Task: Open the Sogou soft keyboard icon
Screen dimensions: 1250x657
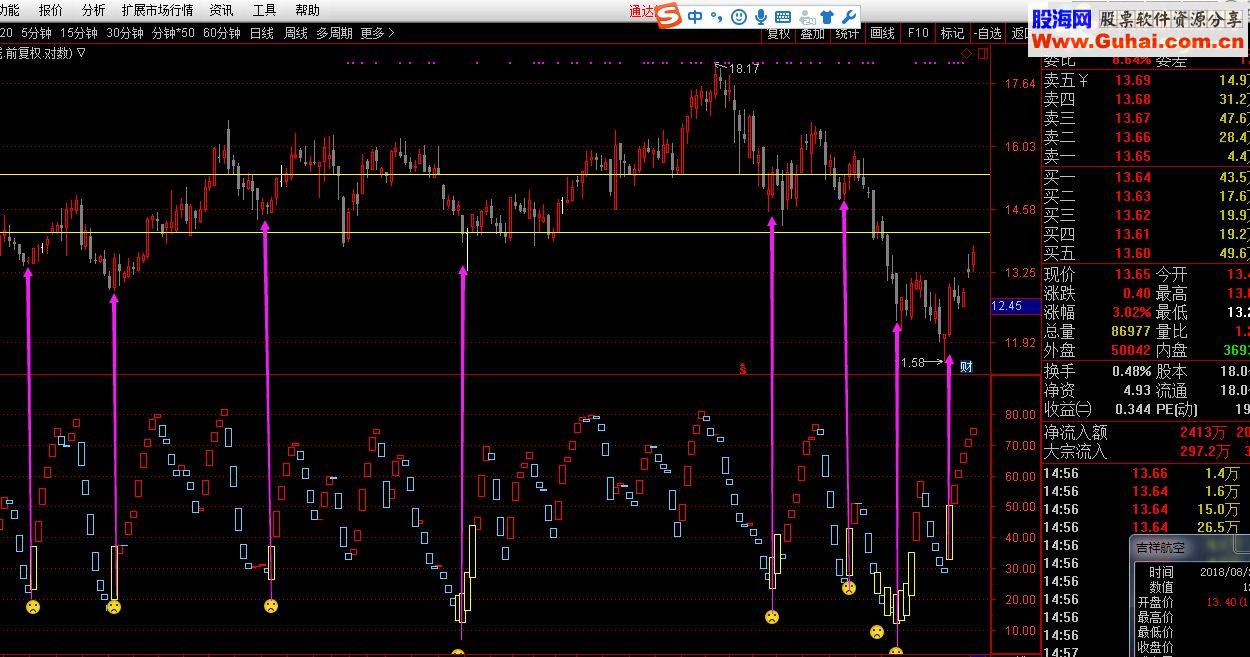Action: pyautogui.click(x=783, y=17)
